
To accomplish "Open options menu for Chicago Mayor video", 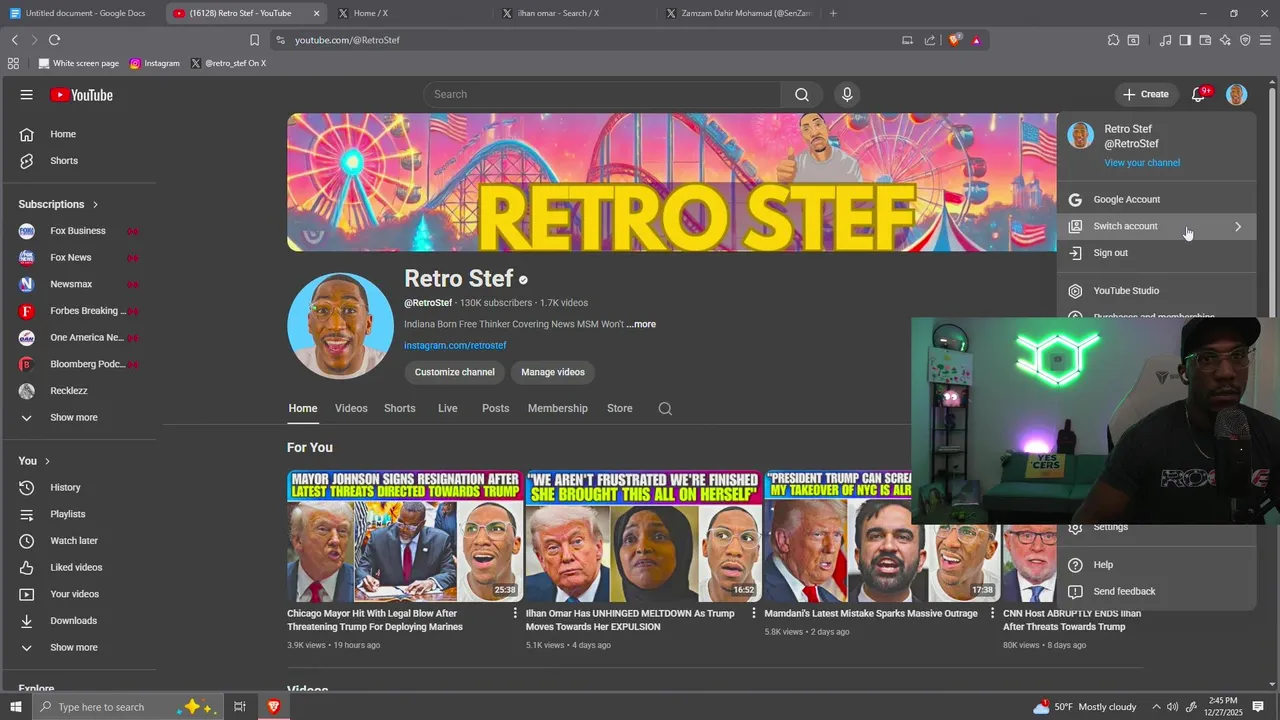I will click(x=515, y=613).
